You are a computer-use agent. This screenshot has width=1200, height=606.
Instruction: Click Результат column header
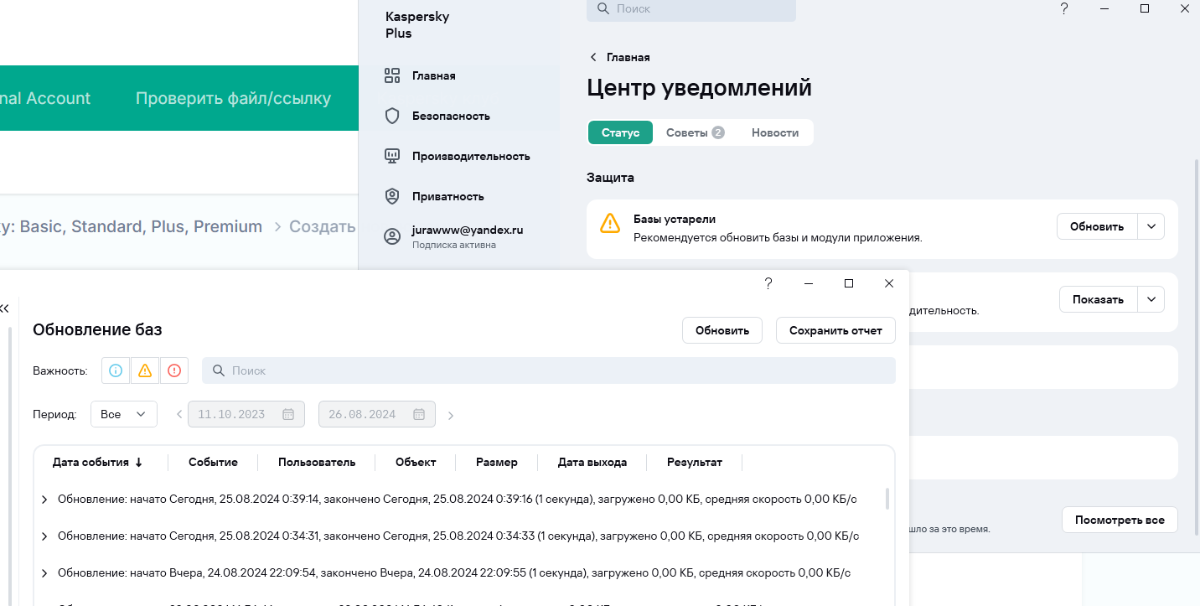click(x=695, y=463)
